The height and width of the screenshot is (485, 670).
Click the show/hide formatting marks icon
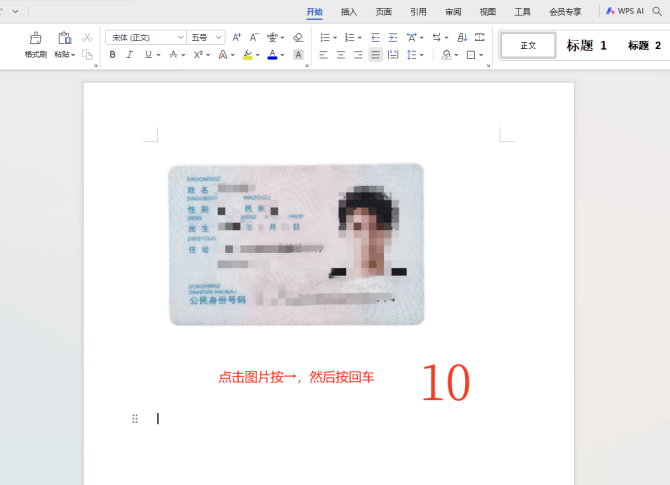(480, 38)
